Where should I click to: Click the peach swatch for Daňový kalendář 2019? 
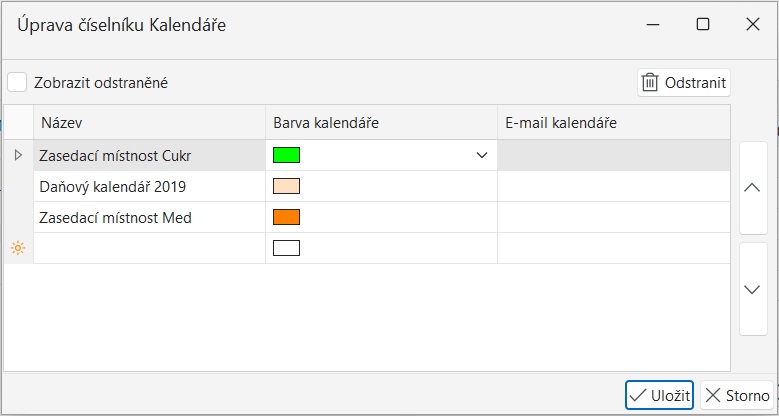(286, 186)
